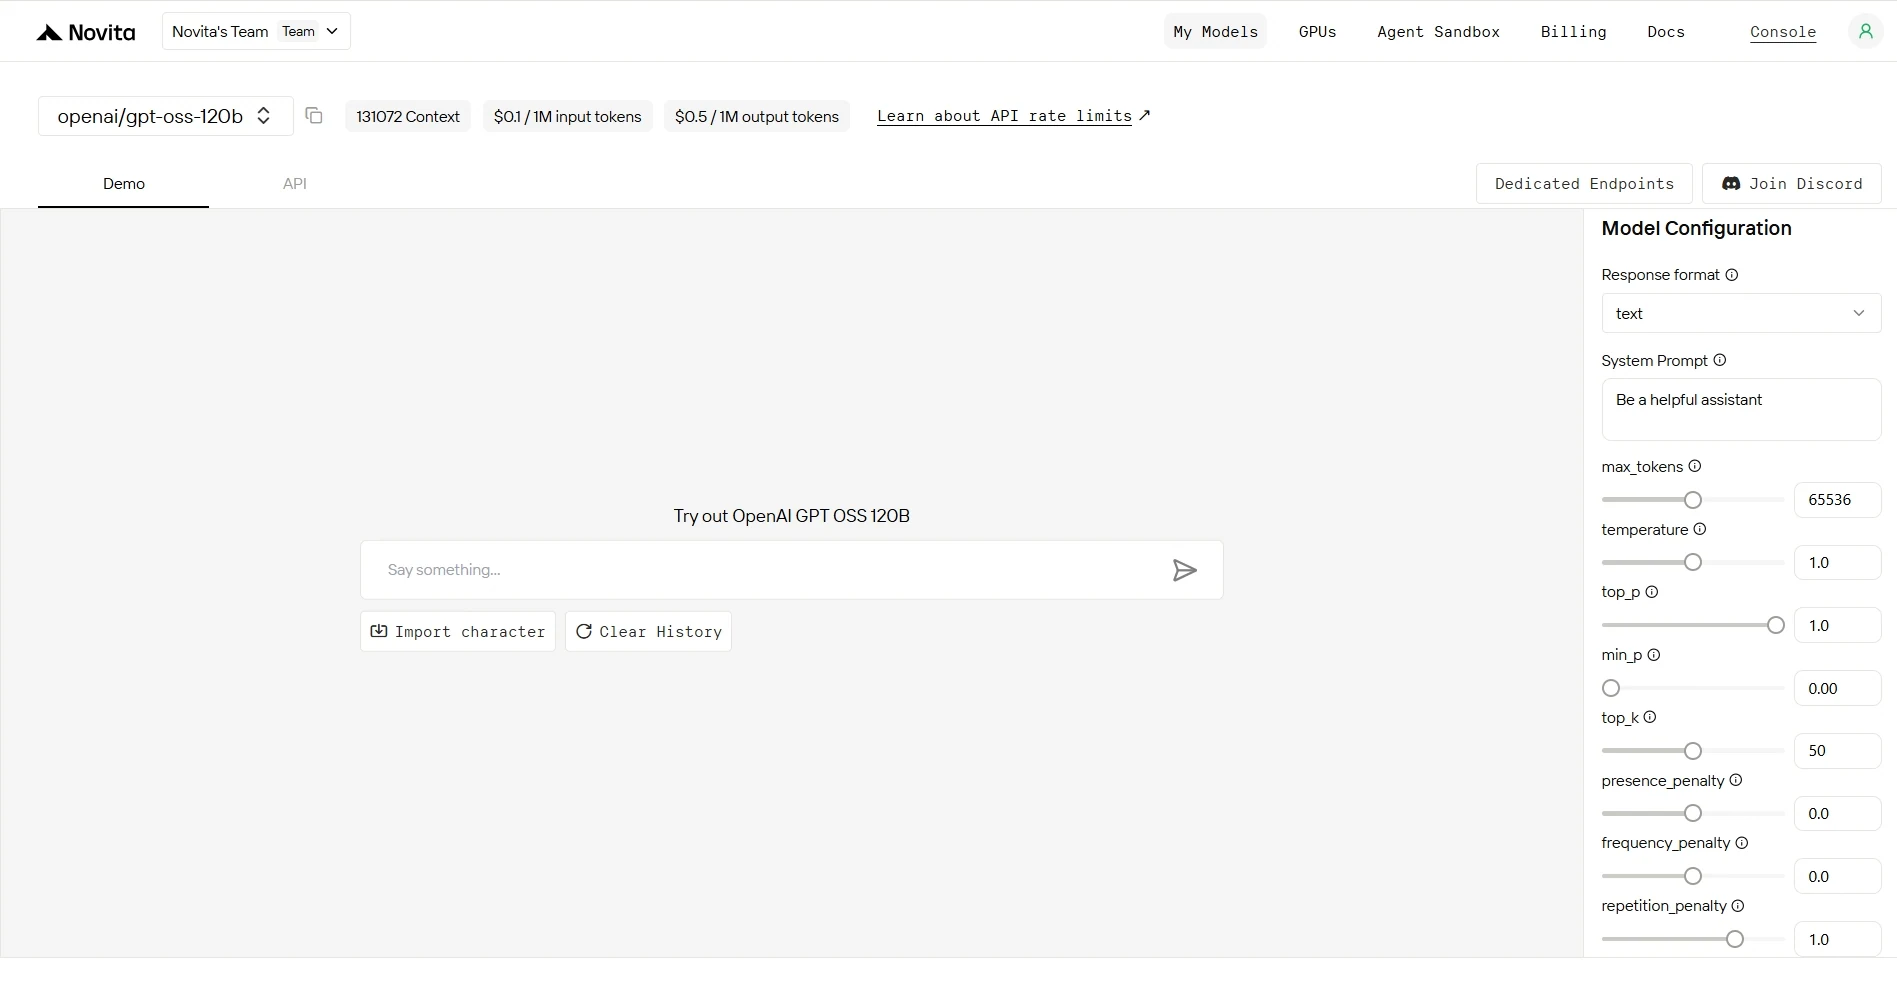Click the top_k slider handle
1897x989 pixels.
click(1693, 751)
